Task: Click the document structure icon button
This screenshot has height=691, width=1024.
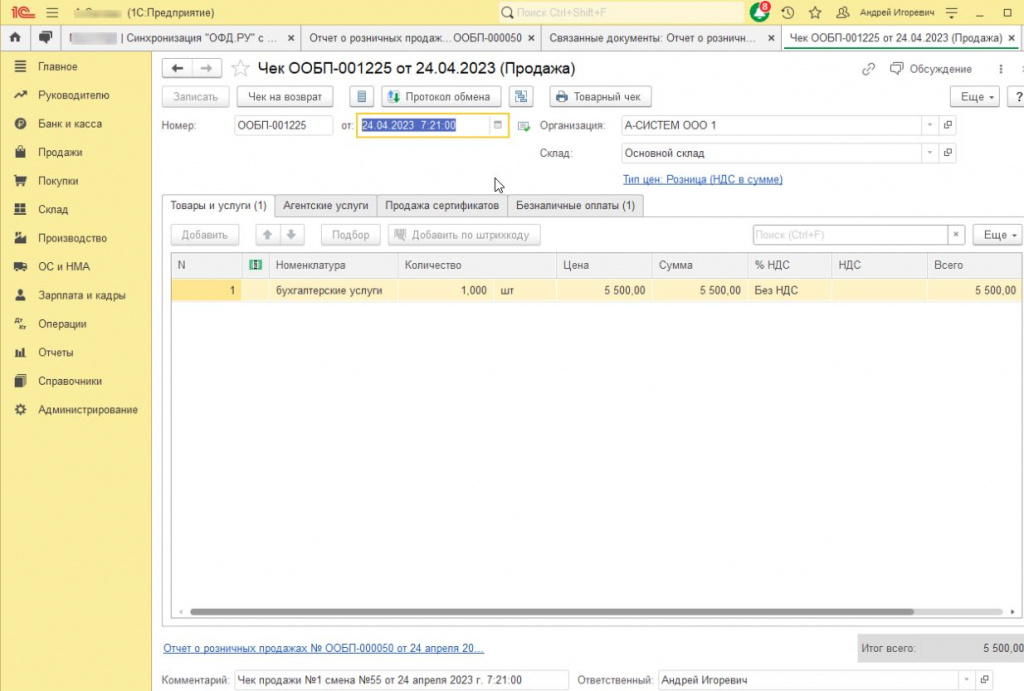Action: click(x=520, y=97)
